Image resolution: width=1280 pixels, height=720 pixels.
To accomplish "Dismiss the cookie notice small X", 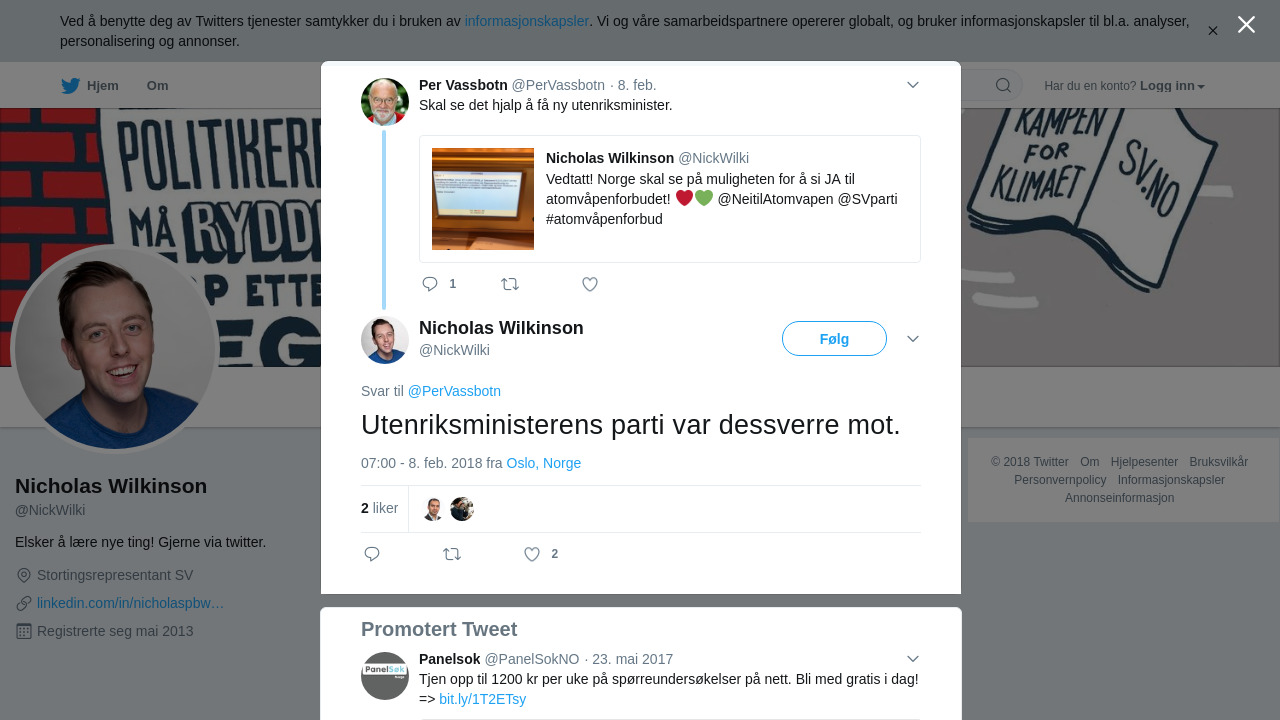I will point(1212,31).
